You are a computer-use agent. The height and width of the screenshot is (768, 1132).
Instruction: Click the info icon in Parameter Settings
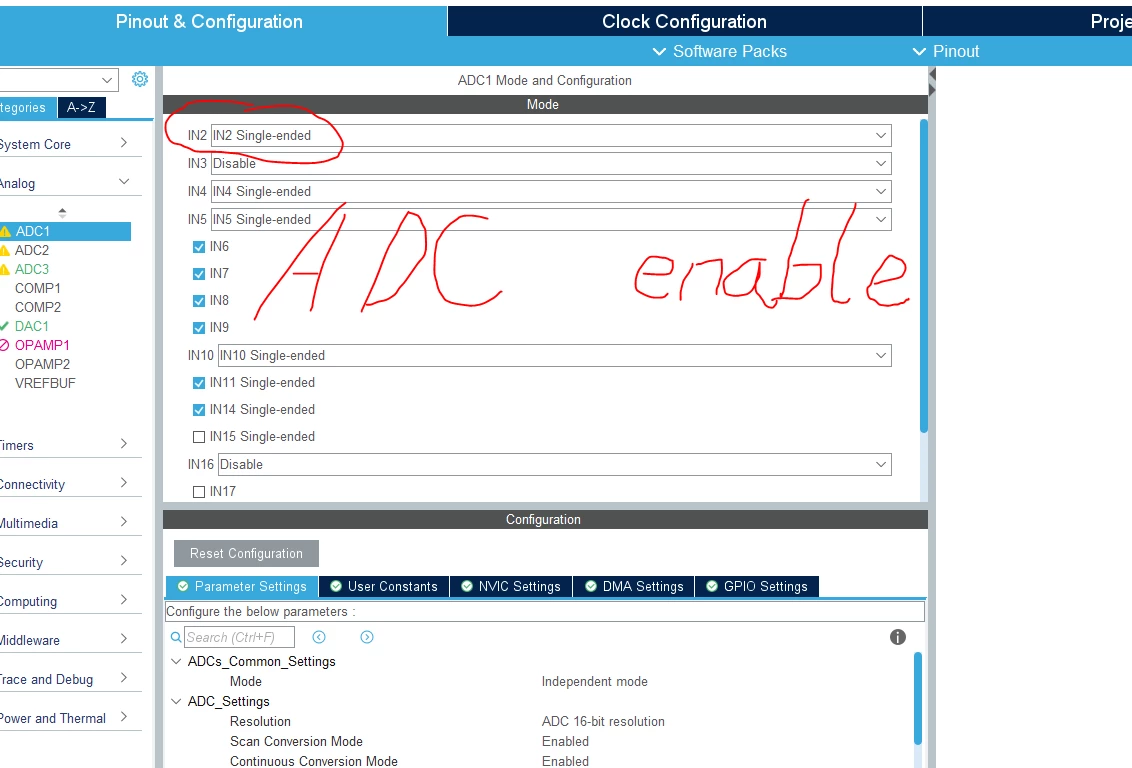click(897, 637)
